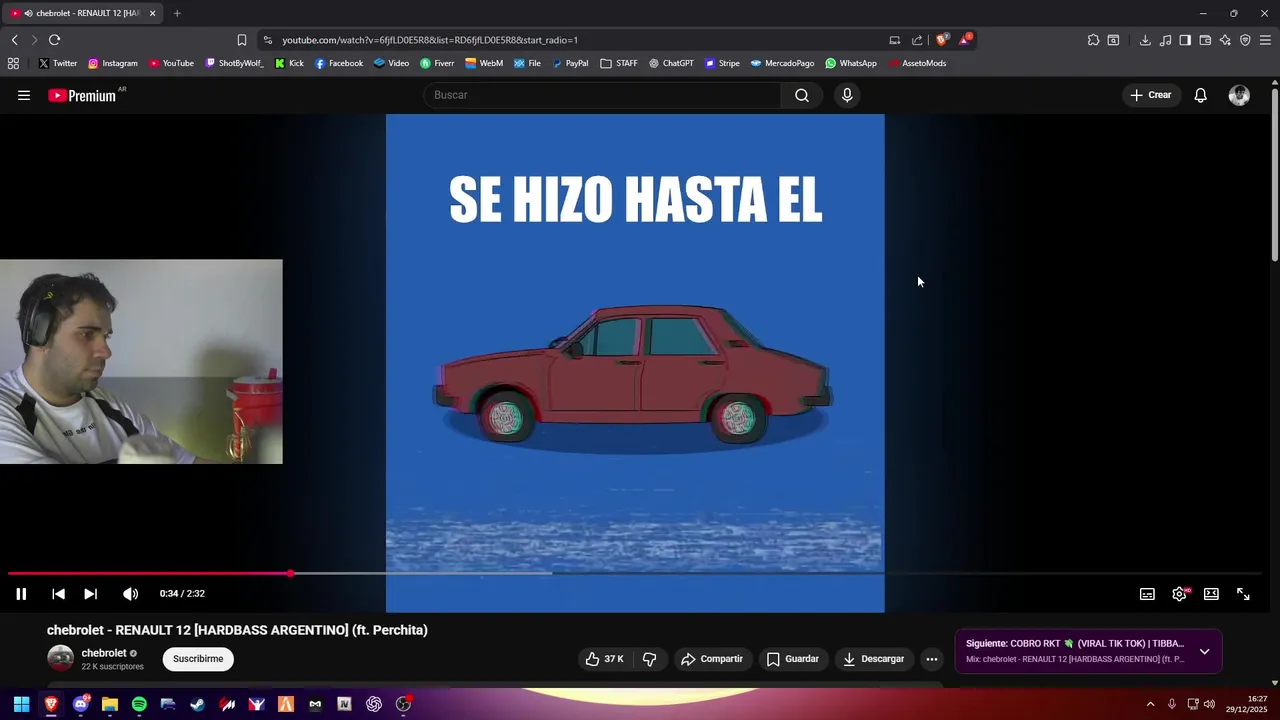
Task: Open the bookmarks bar apps grid icon
Action: [13, 63]
